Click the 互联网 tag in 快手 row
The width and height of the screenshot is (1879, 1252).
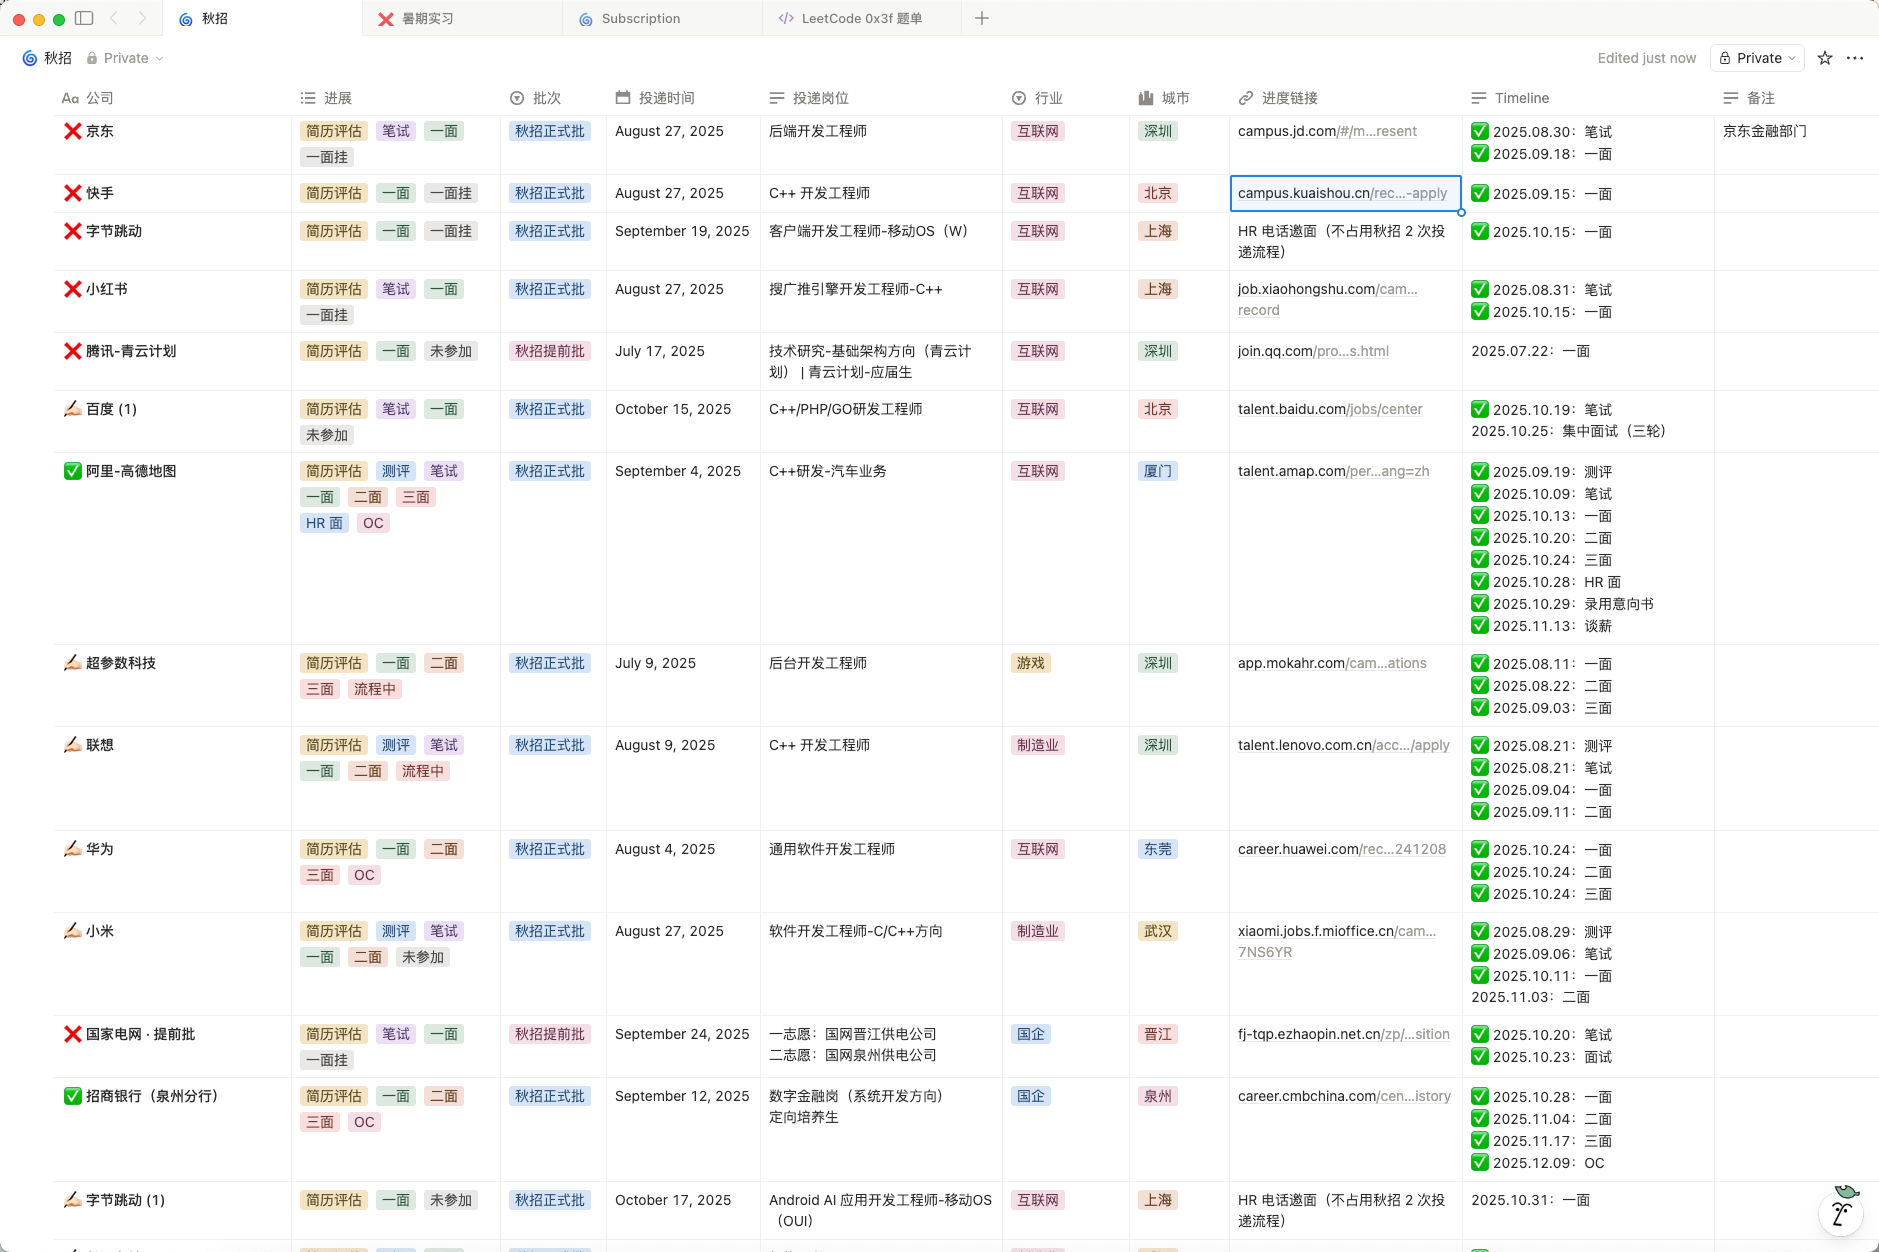click(1038, 193)
